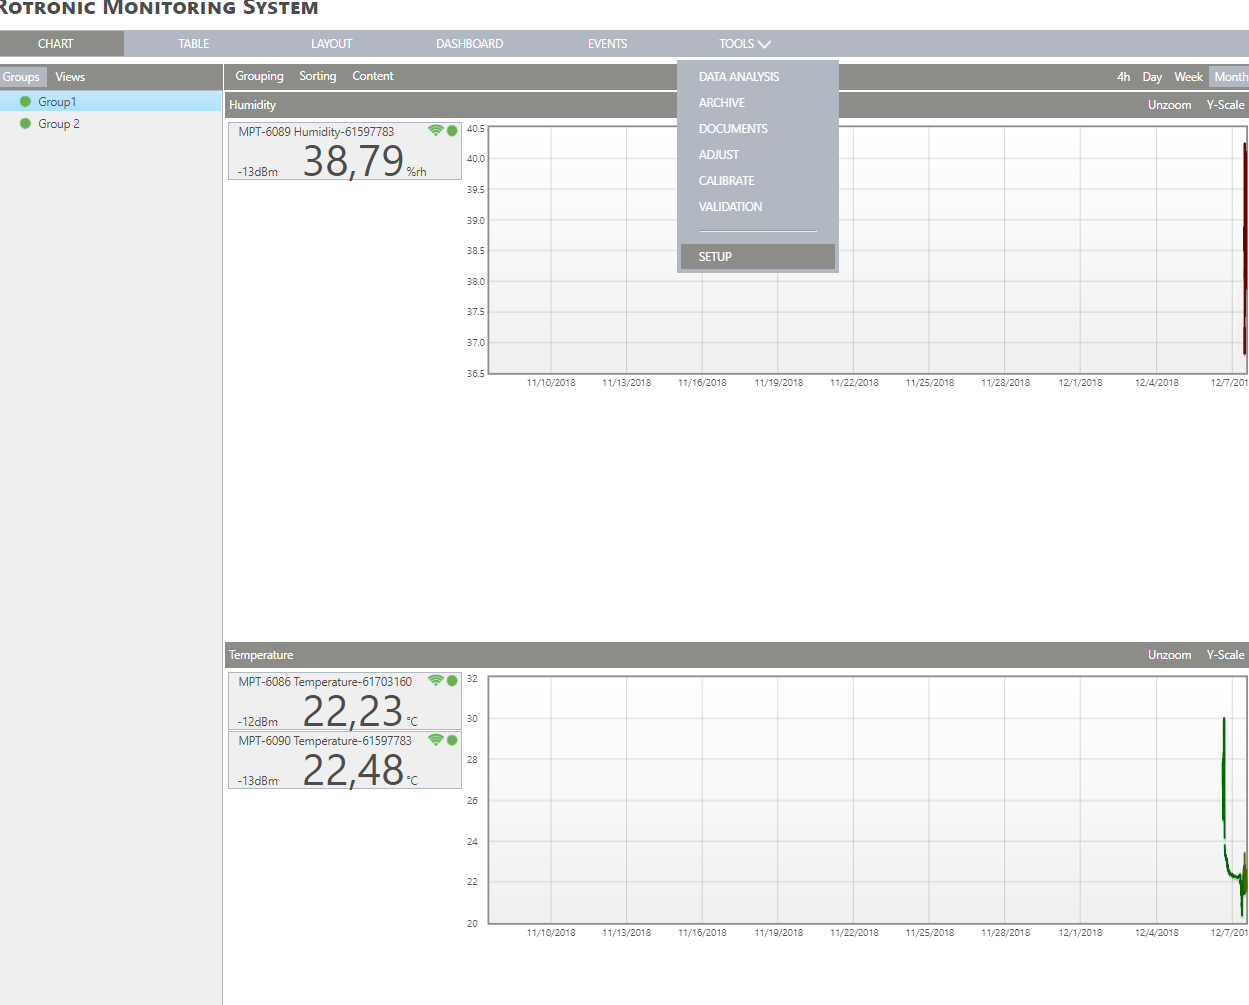Open the Content options
Screen dimensions: 1249x1005
[x=373, y=76]
